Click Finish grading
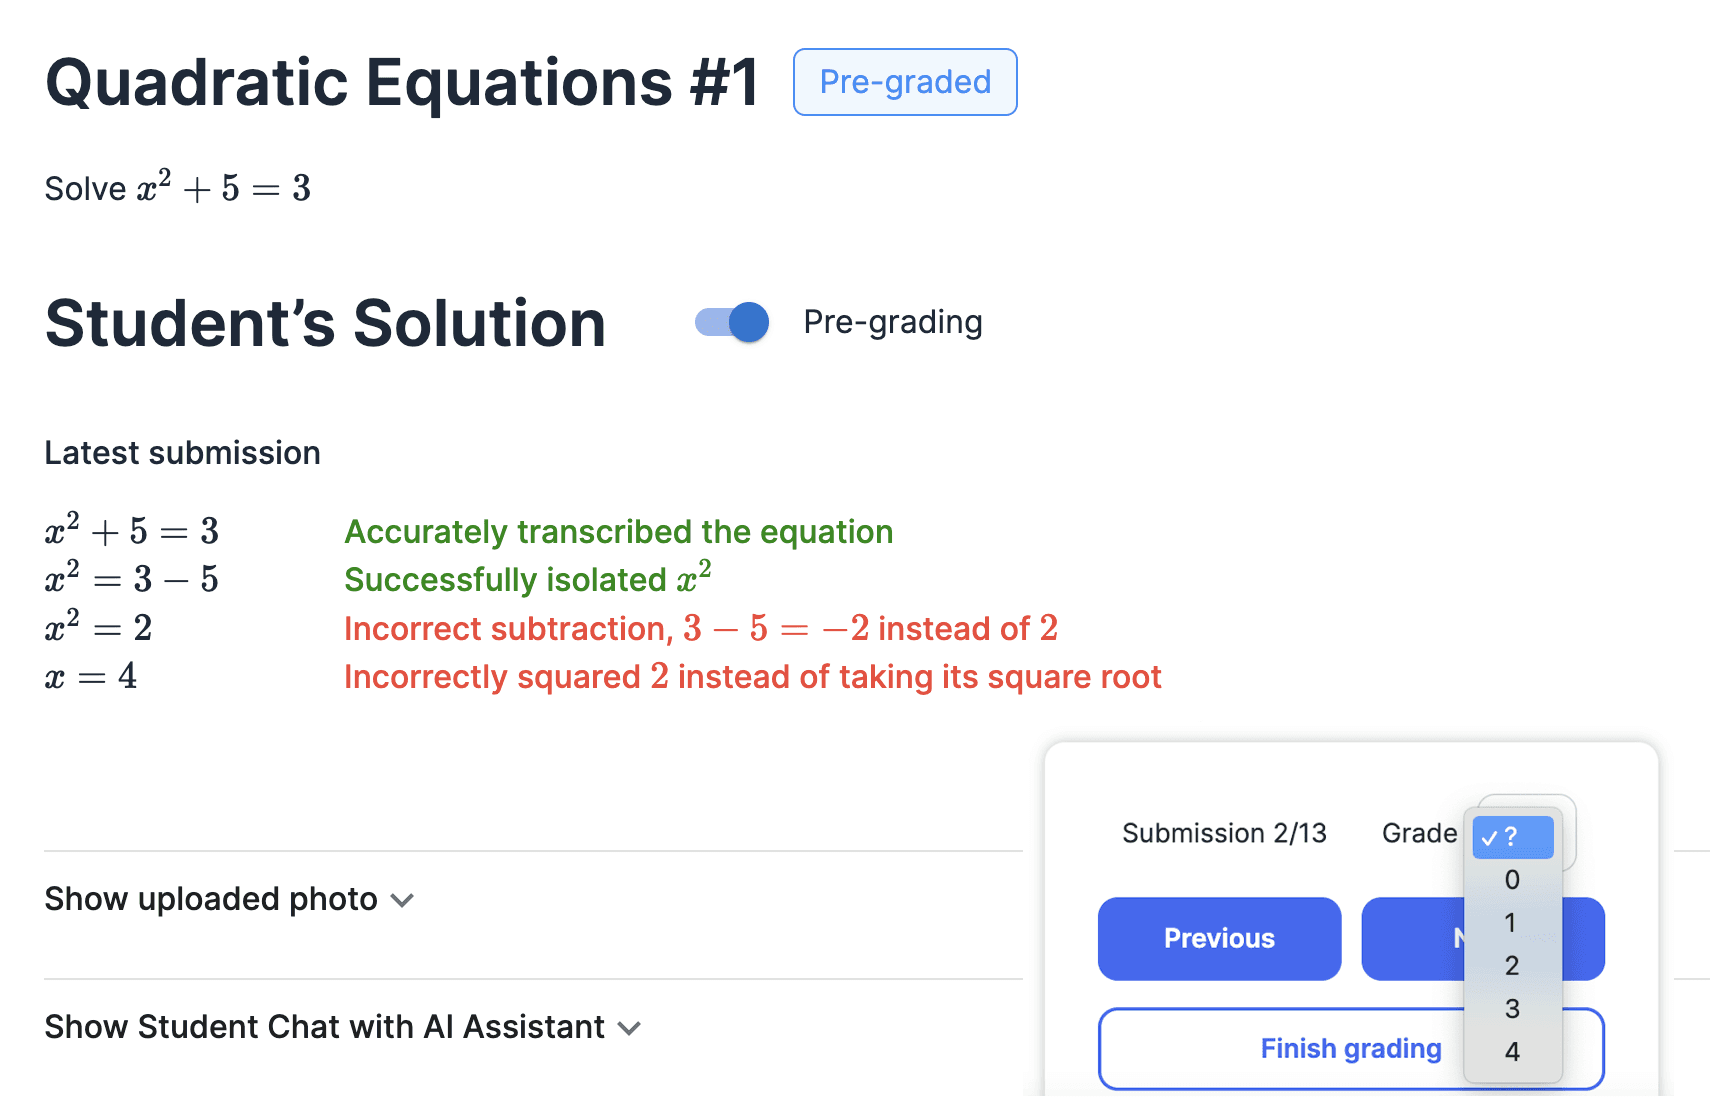This screenshot has width=1710, height=1100. pos(1351,1048)
